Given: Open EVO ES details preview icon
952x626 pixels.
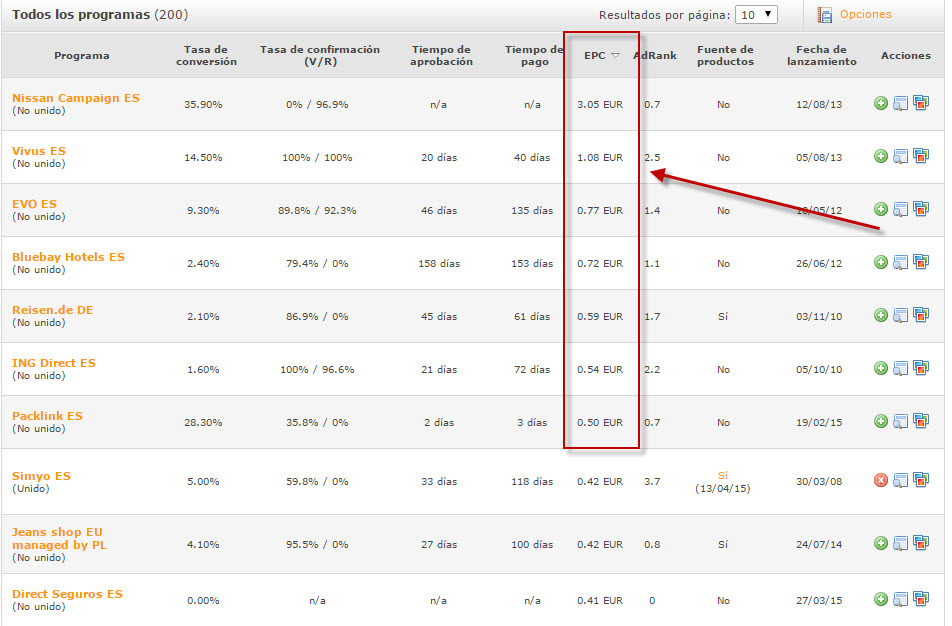Looking at the screenshot, I should (x=900, y=209).
